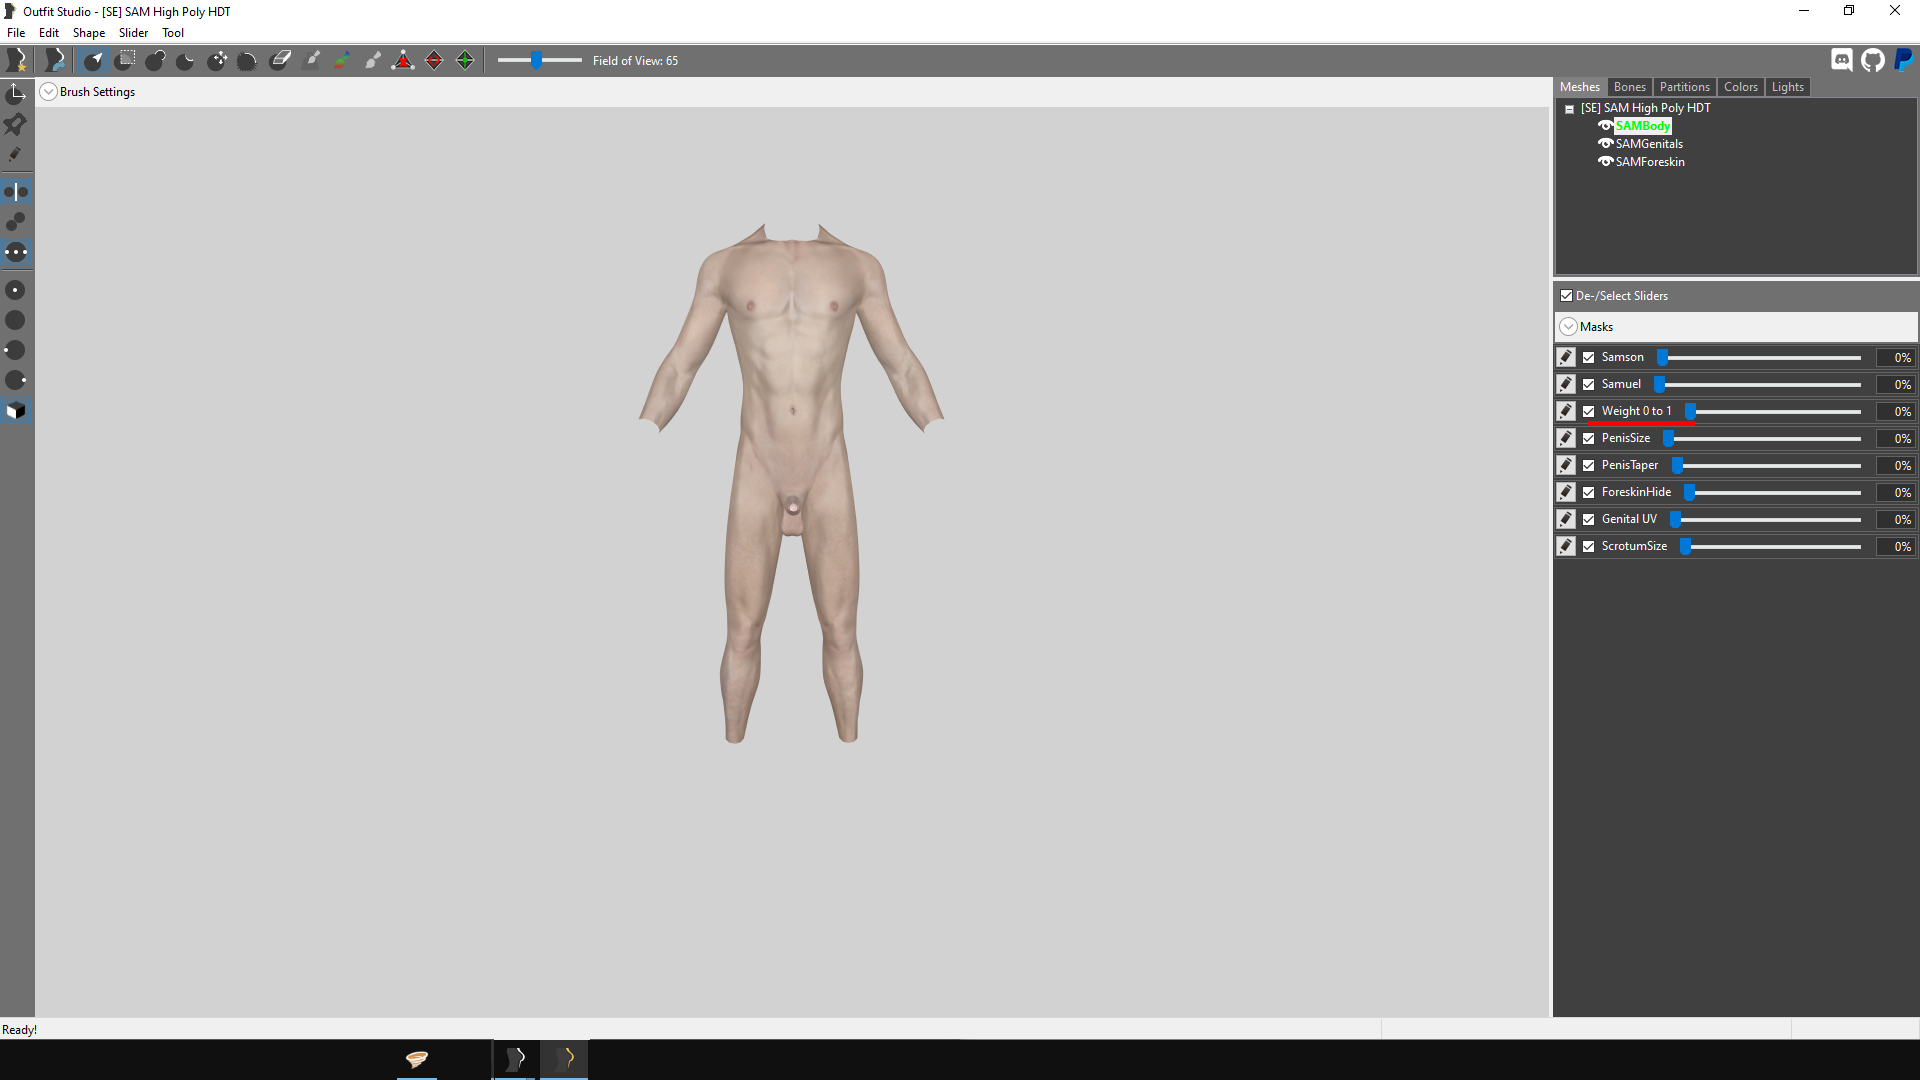
Task: Select the Collapse Vertex tool
Action: point(403,60)
